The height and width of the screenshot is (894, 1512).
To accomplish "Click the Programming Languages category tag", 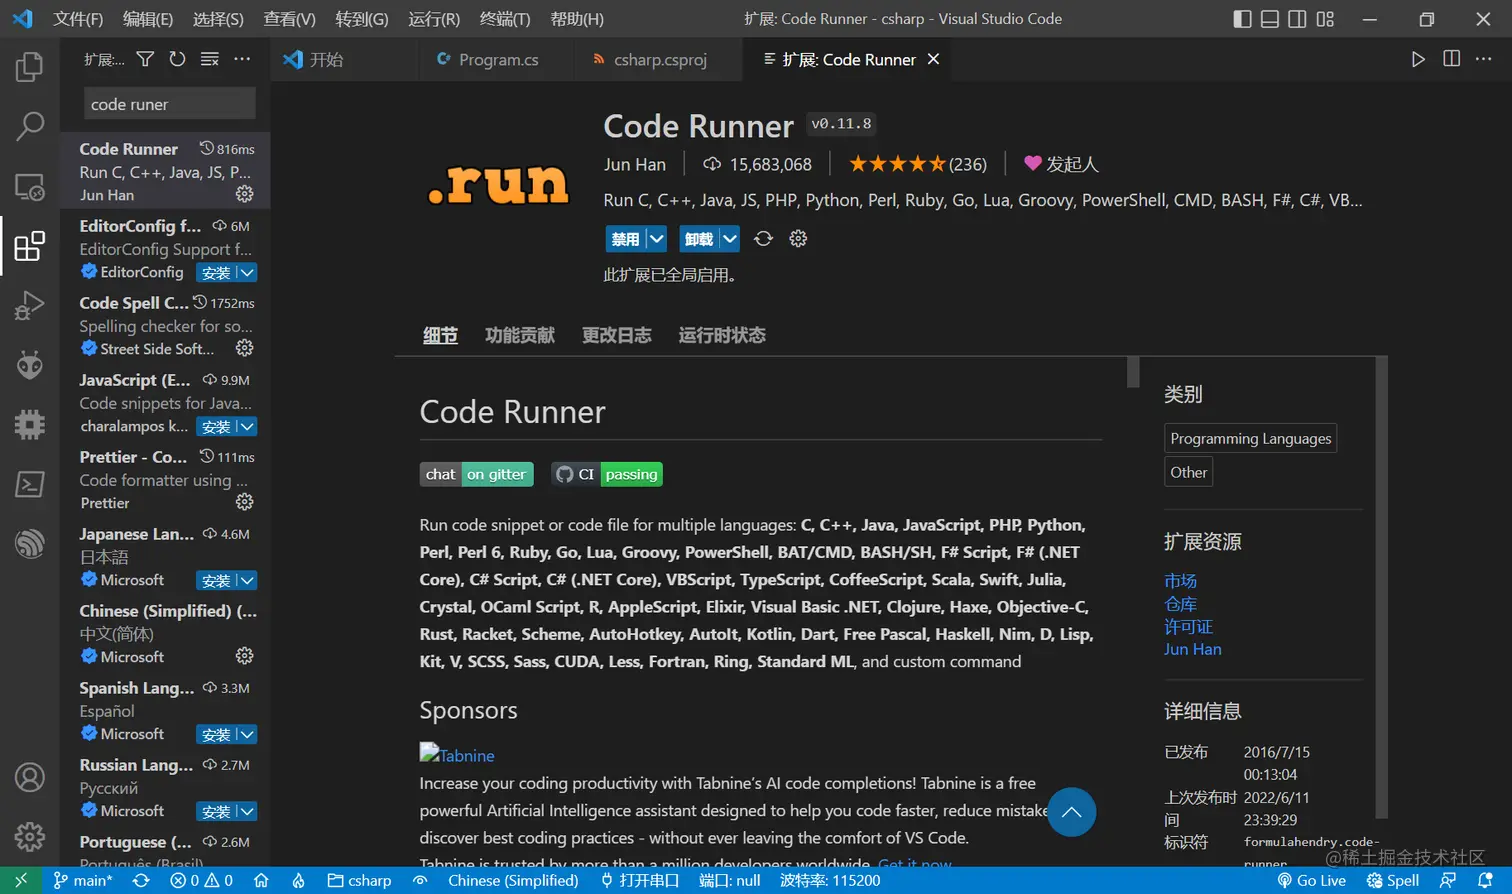I will [x=1250, y=438].
